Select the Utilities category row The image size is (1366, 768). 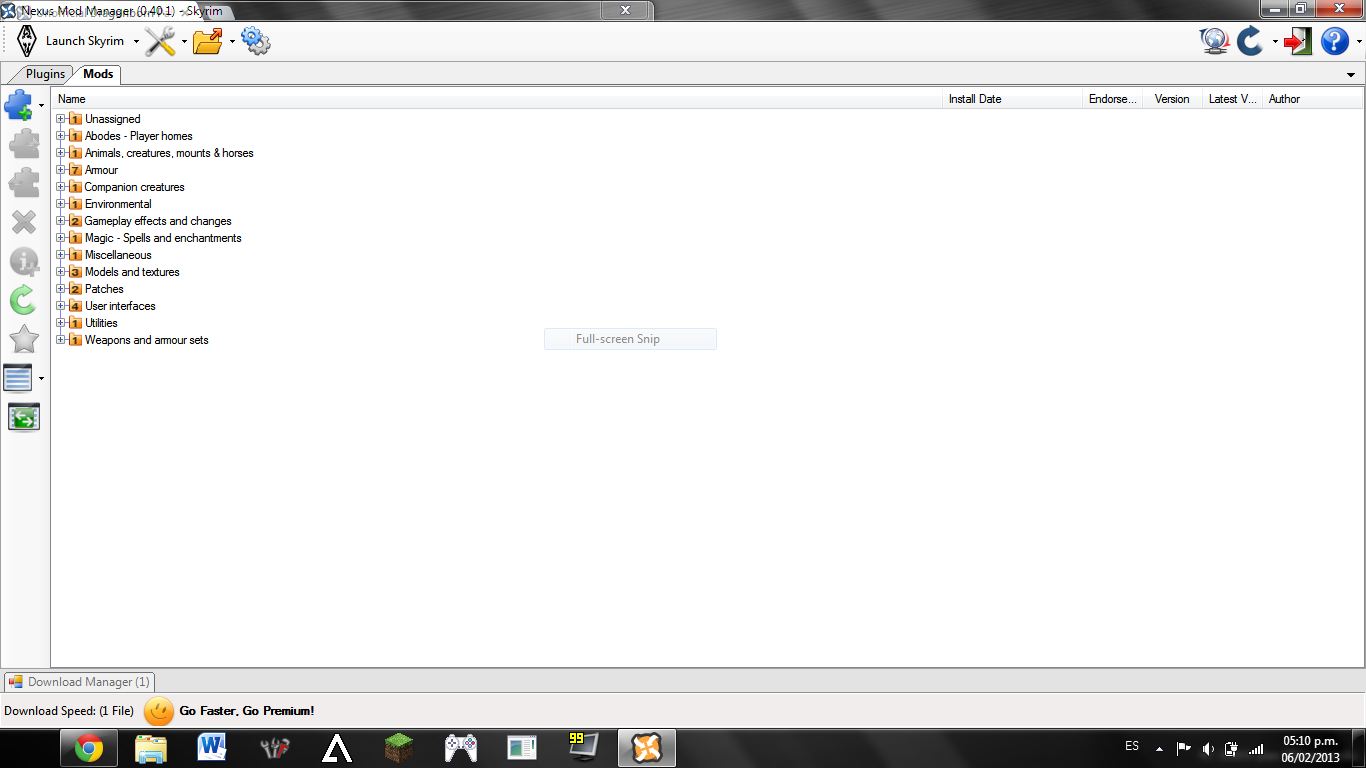pos(101,323)
